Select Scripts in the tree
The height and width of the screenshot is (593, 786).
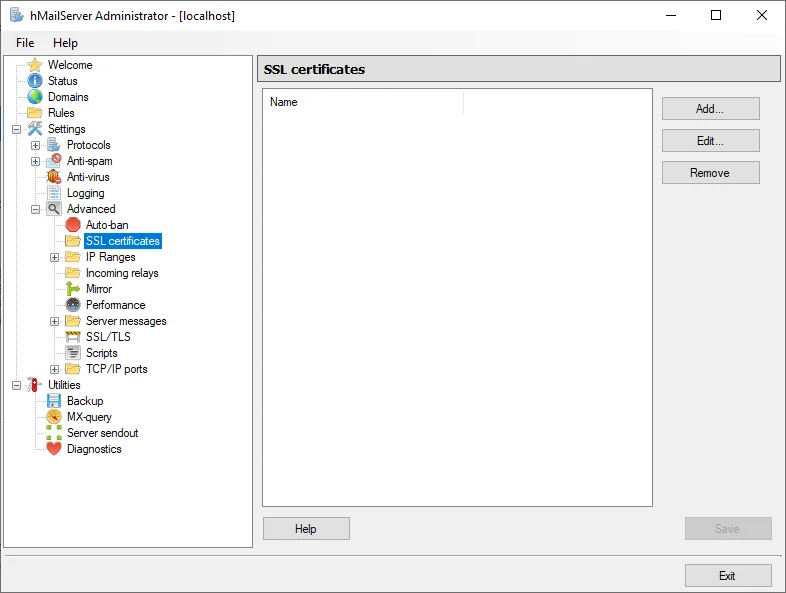click(x=102, y=353)
